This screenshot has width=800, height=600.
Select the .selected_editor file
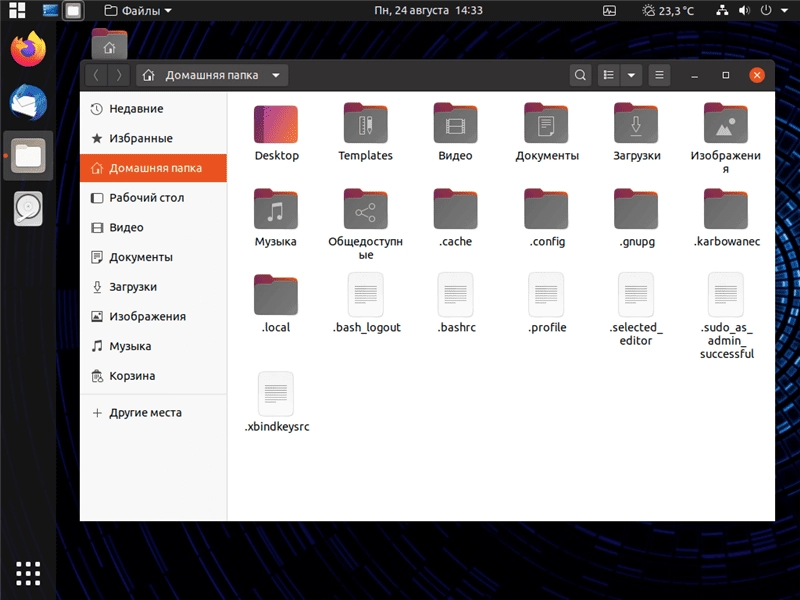(x=636, y=294)
